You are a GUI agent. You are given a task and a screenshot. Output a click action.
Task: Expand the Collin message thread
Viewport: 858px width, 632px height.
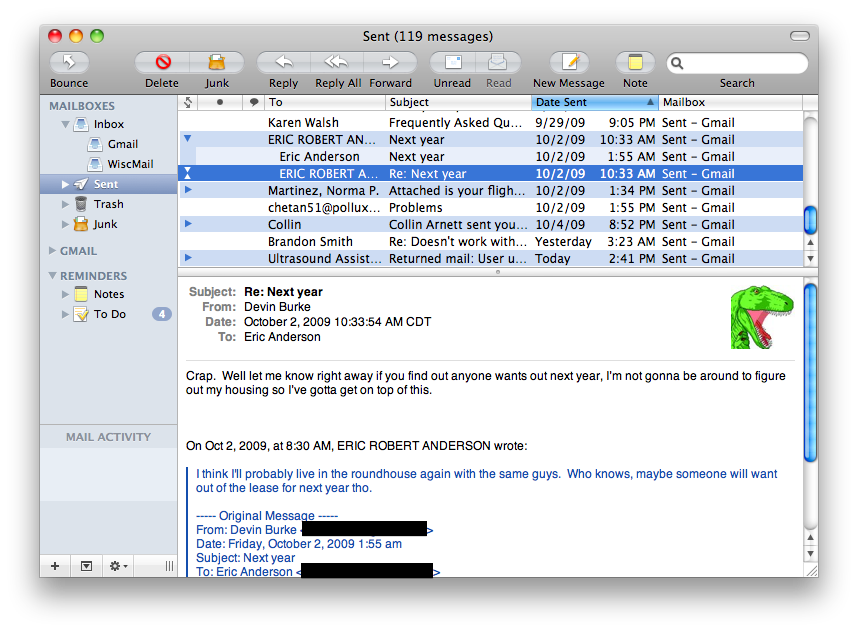coord(188,224)
